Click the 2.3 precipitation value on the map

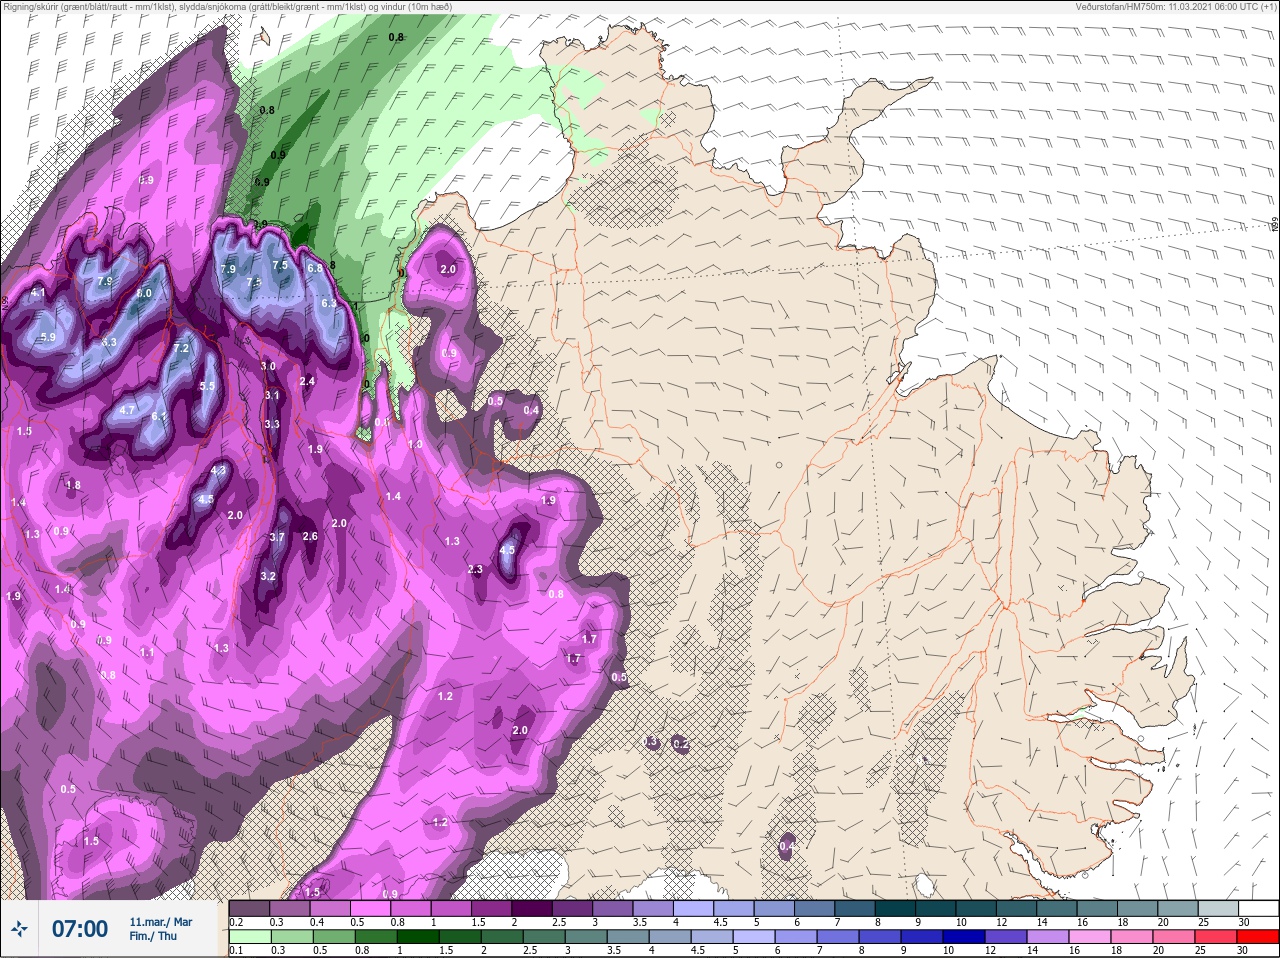click(x=475, y=569)
